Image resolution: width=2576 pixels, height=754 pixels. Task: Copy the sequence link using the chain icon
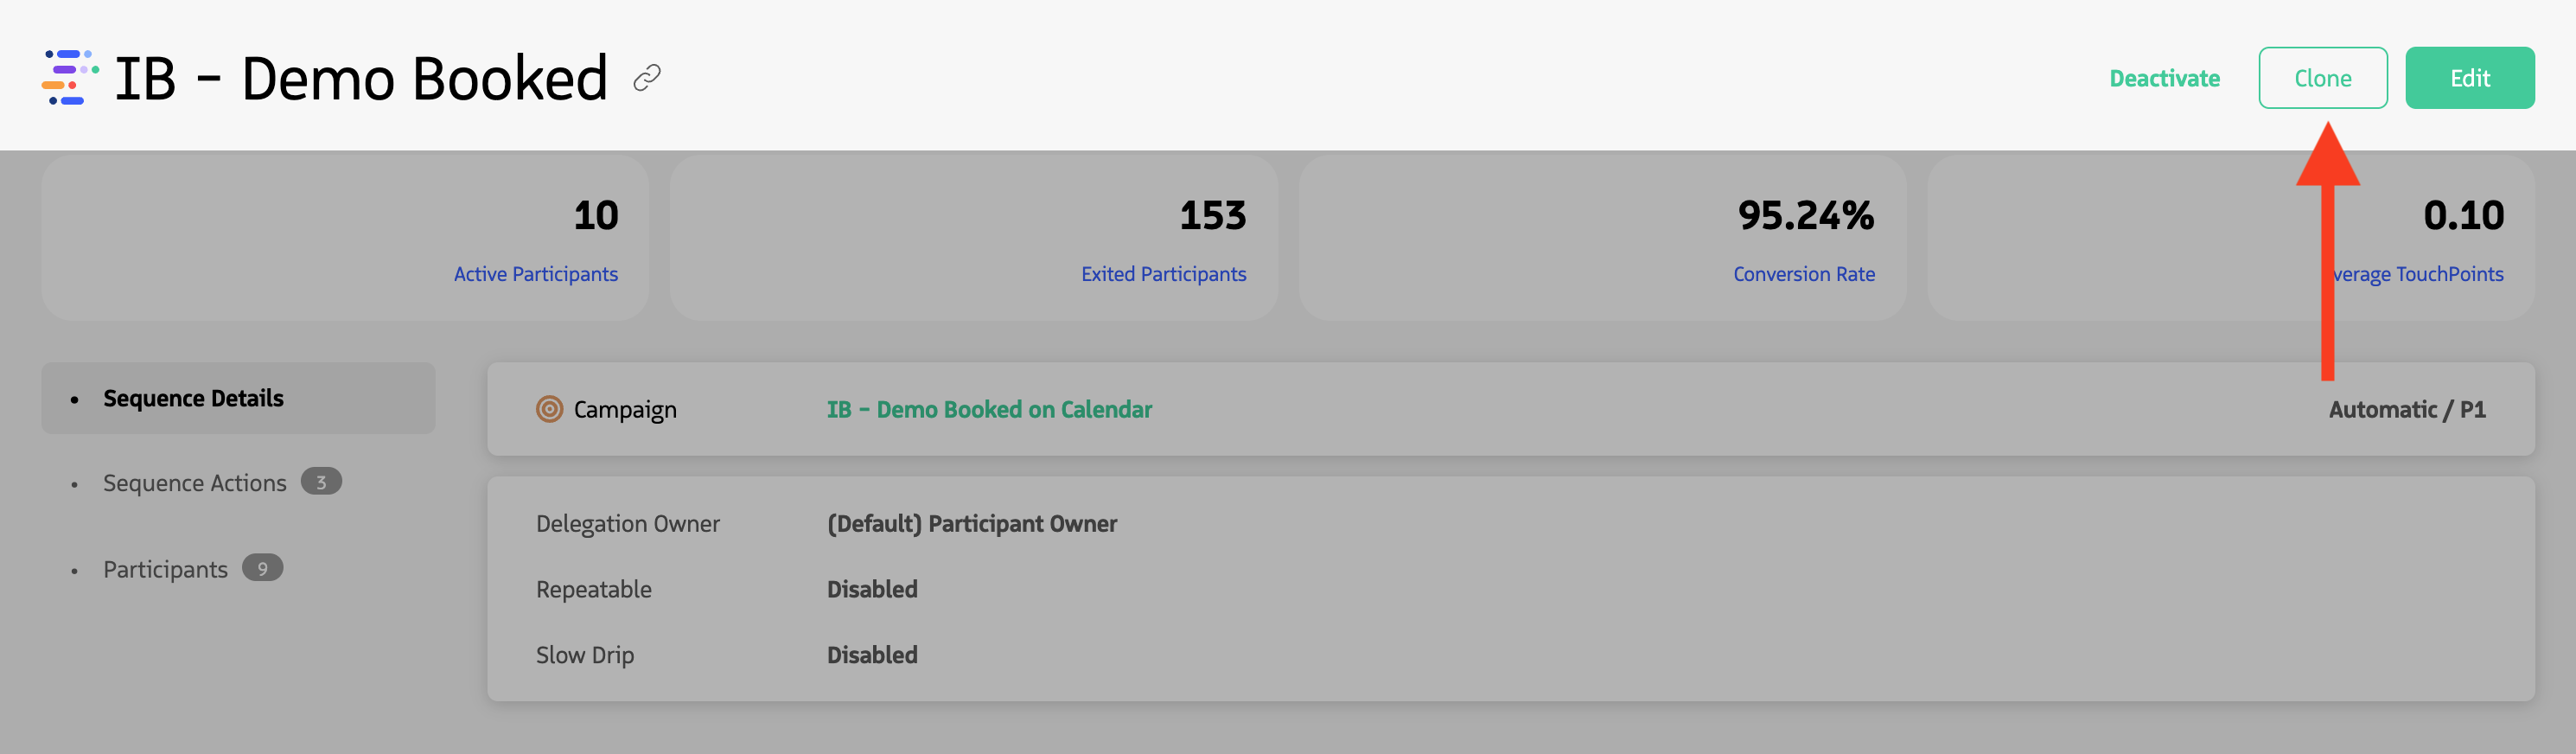pos(650,76)
